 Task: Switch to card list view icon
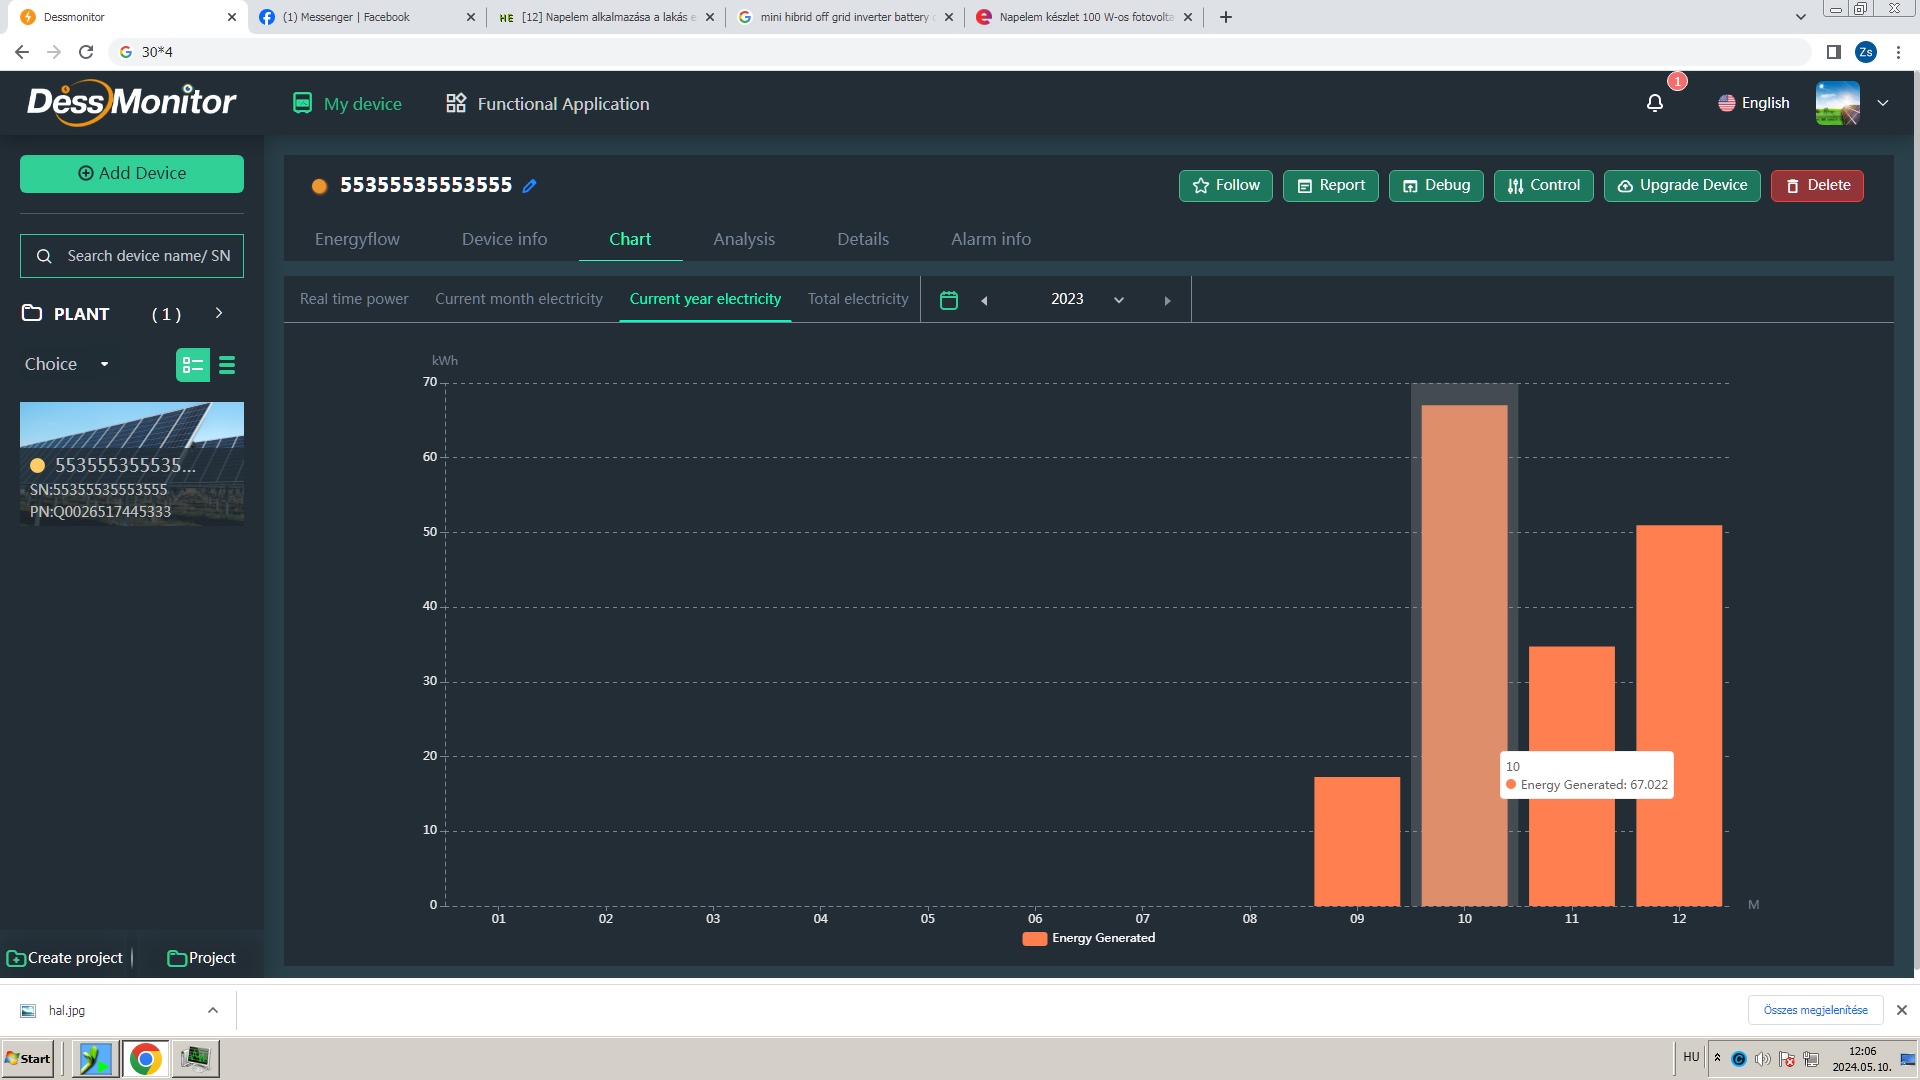[x=192, y=365]
